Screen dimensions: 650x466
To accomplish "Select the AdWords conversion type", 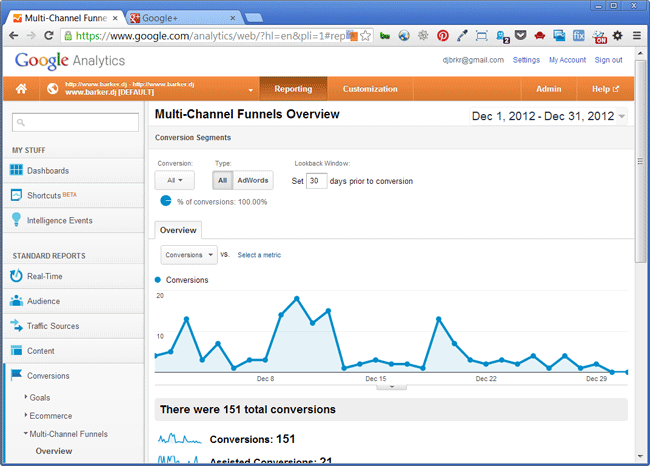I will [x=253, y=180].
